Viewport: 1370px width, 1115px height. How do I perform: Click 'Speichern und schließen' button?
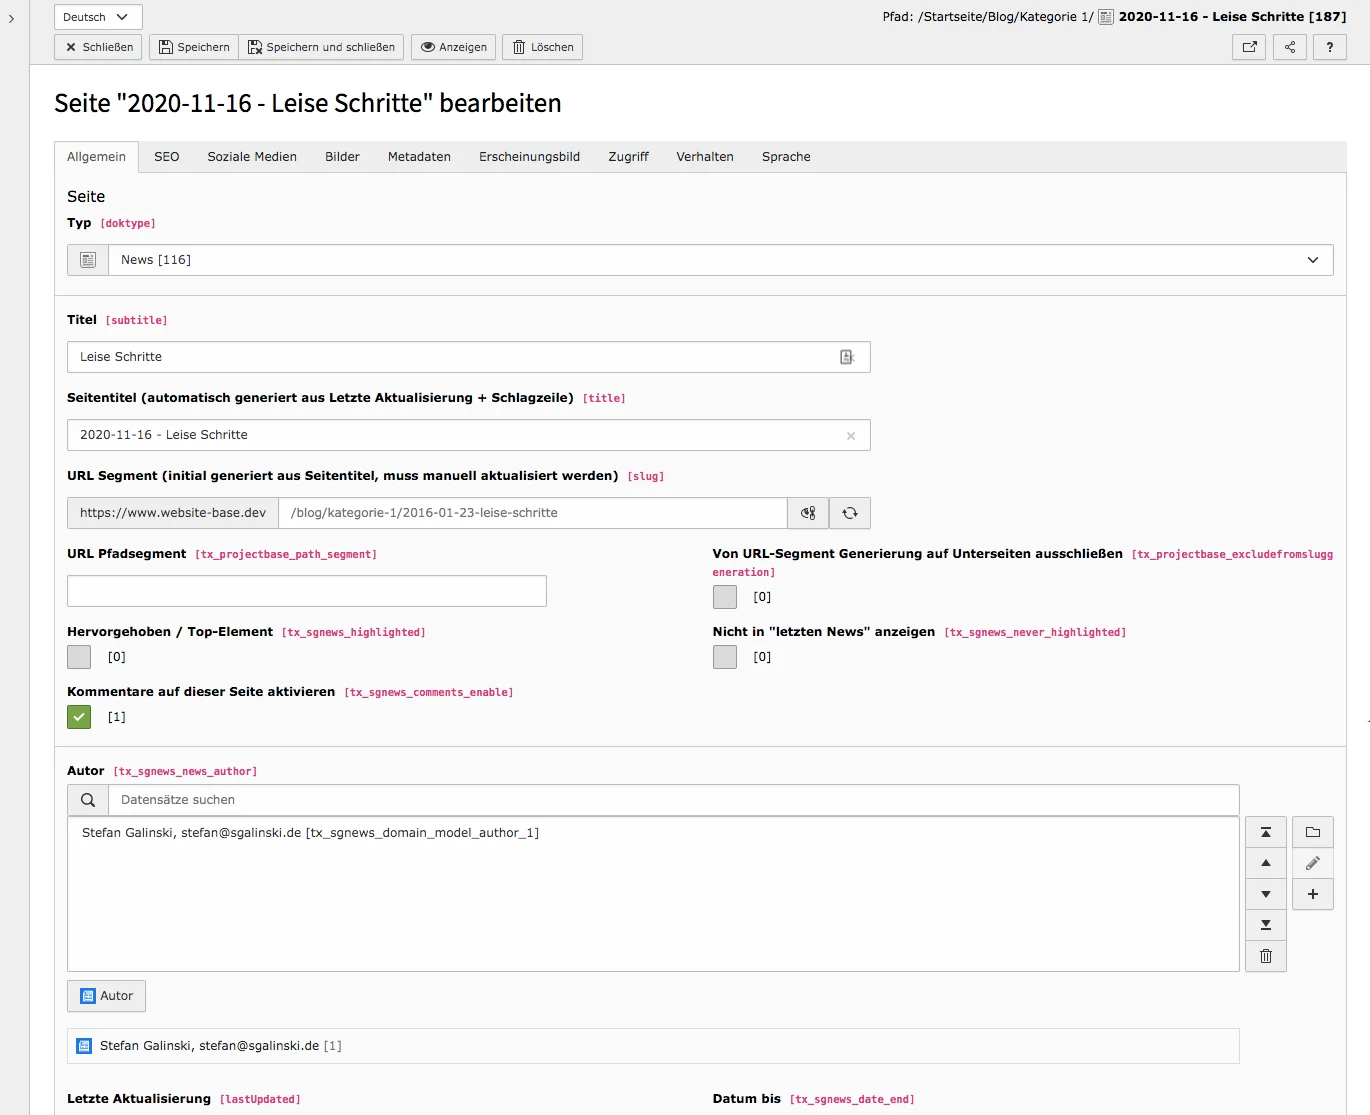[x=321, y=47]
